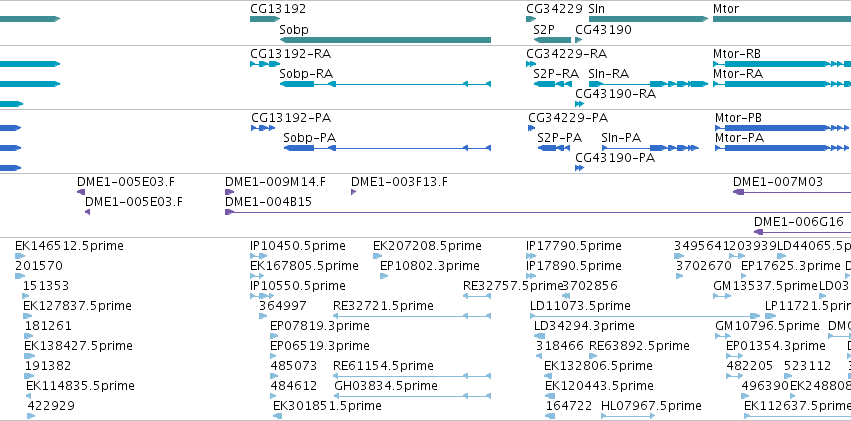Image resolution: width=851 pixels, height=421 pixels.
Task: Click the CG13192-PA protein label
Action: (x=291, y=118)
